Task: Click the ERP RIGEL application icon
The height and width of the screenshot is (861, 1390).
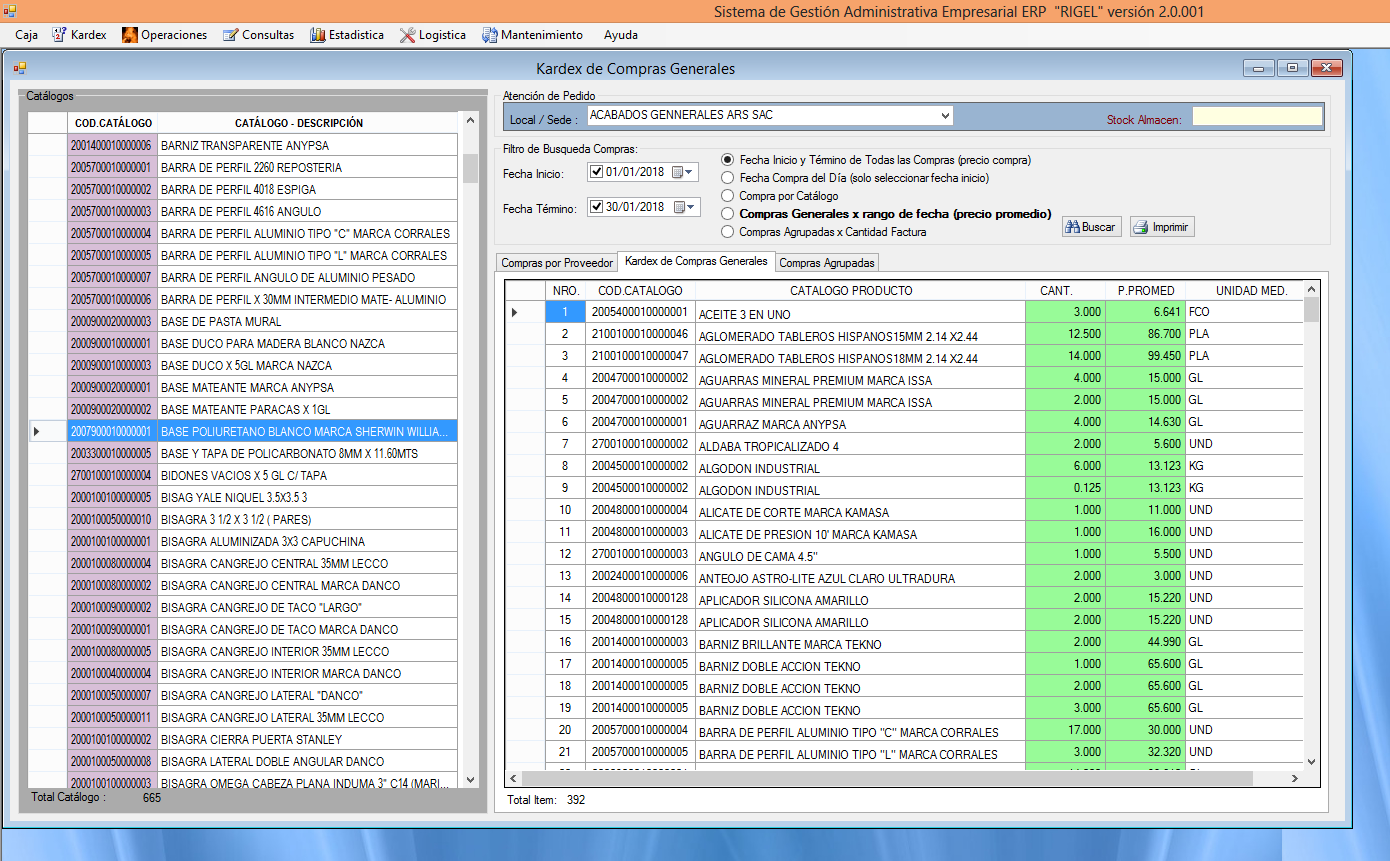Action: [10, 10]
